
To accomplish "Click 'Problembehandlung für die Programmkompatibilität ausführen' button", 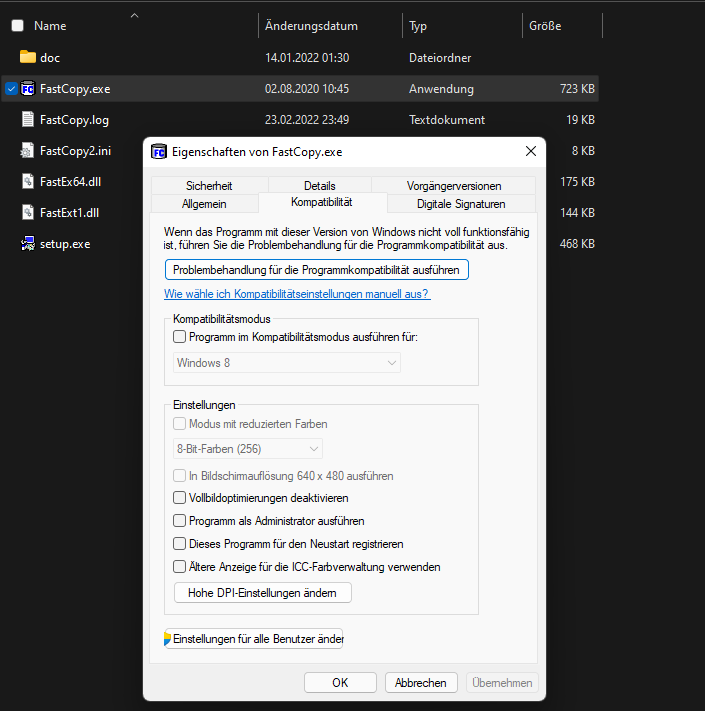I will 316,270.
